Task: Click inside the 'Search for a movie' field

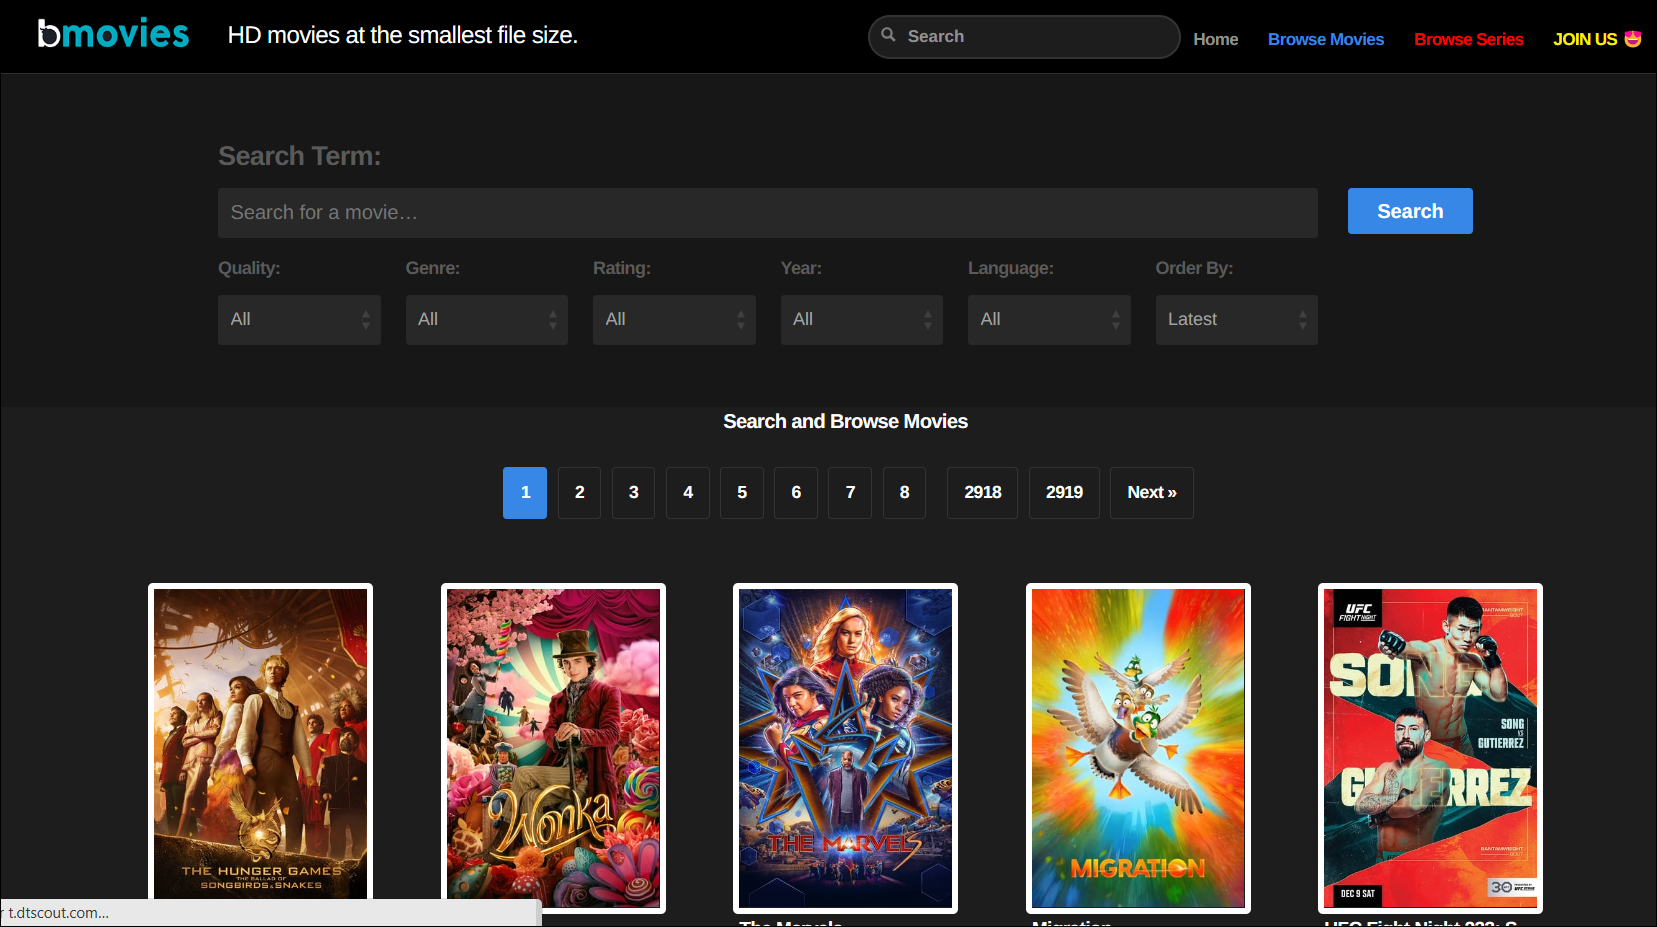Action: (x=767, y=212)
